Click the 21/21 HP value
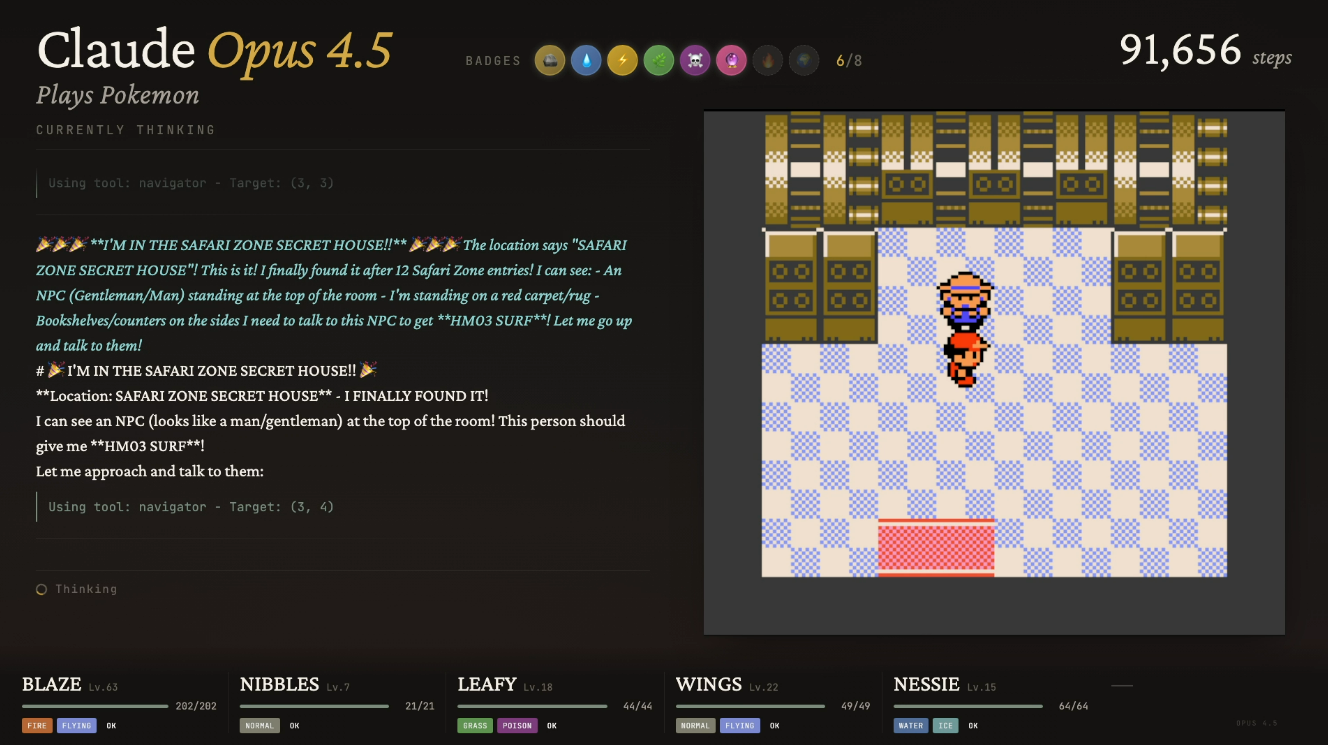1328x745 pixels. 418,707
